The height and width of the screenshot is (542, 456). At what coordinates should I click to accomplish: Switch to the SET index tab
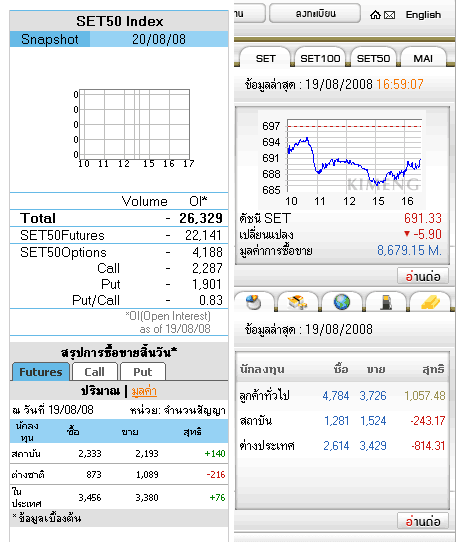pos(265,58)
